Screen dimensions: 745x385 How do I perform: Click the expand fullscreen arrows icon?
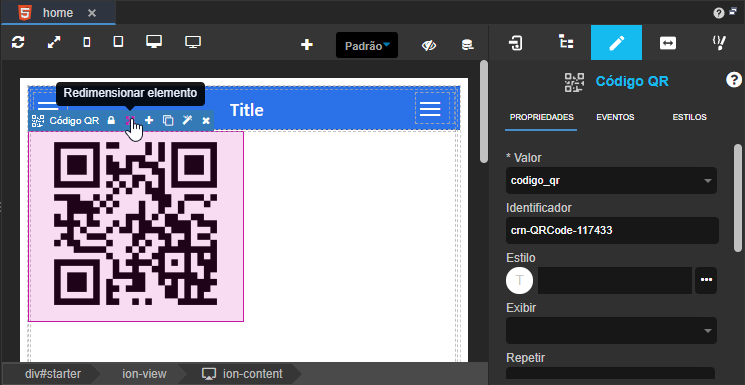pos(54,42)
